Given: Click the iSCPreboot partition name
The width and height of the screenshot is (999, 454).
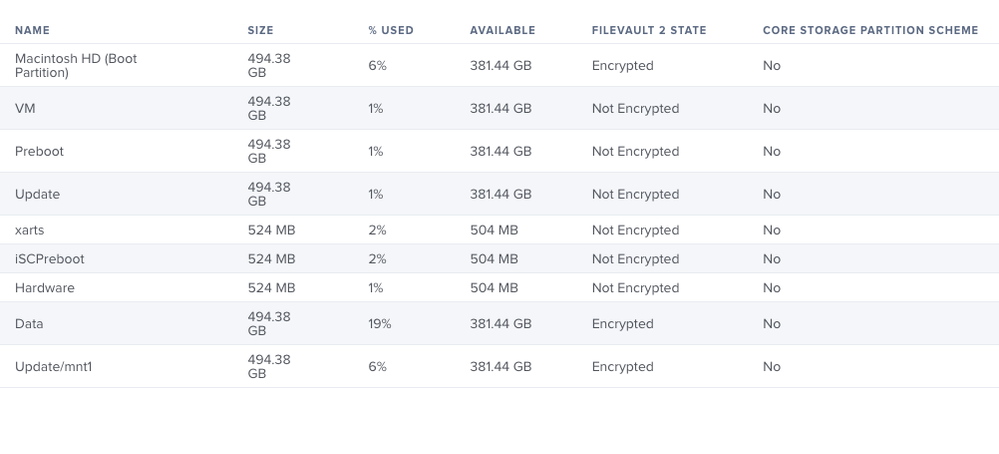Looking at the screenshot, I should pos(50,259).
